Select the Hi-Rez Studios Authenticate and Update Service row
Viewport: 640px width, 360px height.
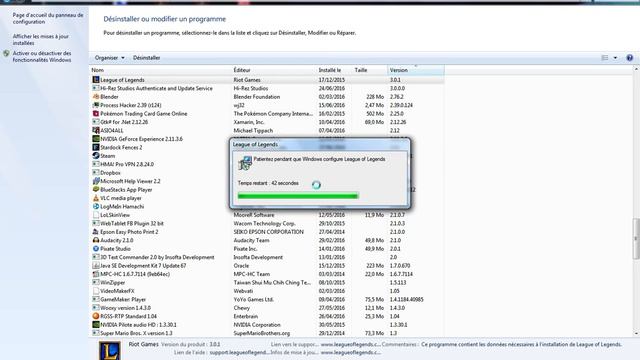coord(267,88)
